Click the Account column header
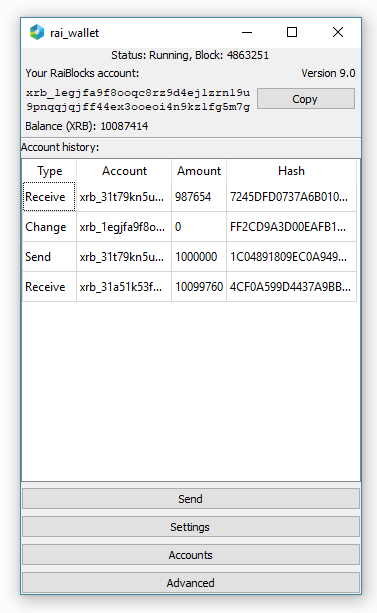Screen dimensions: 377x613 124,171
